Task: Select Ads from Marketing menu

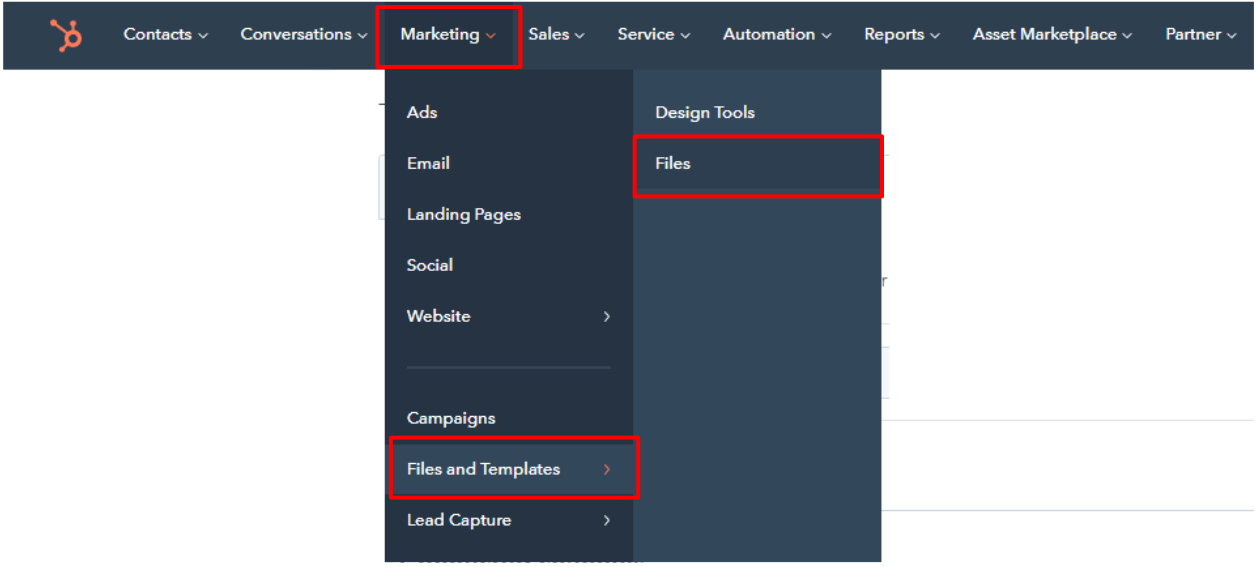Action: (x=422, y=112)
